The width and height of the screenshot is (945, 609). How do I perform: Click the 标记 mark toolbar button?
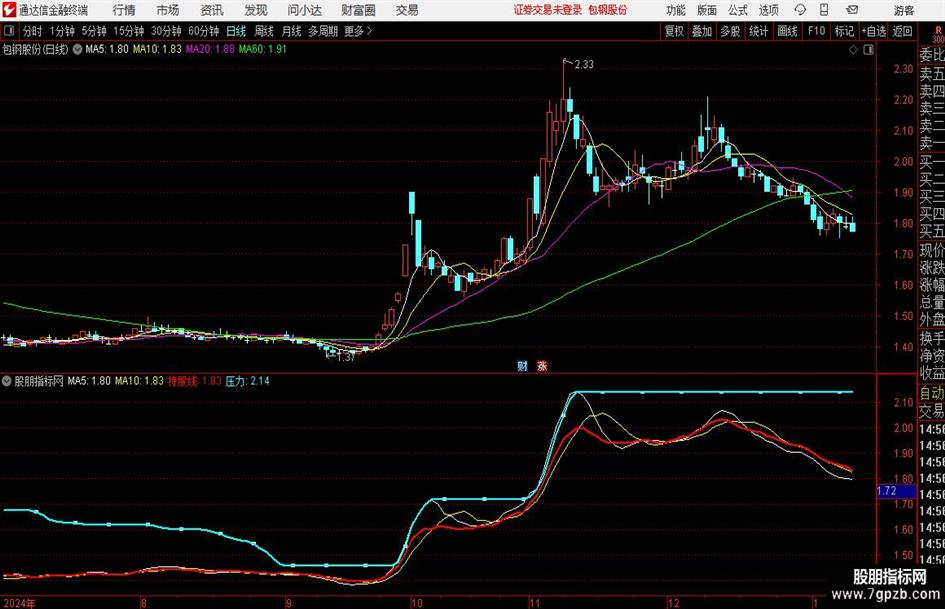(x=844, y=31)
